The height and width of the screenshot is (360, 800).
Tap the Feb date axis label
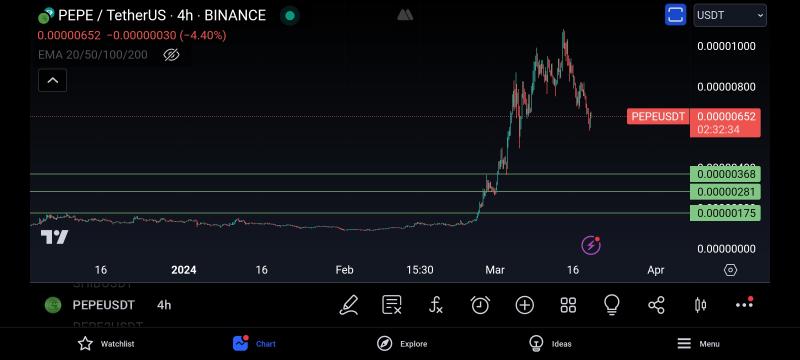[x=344, y=270]
